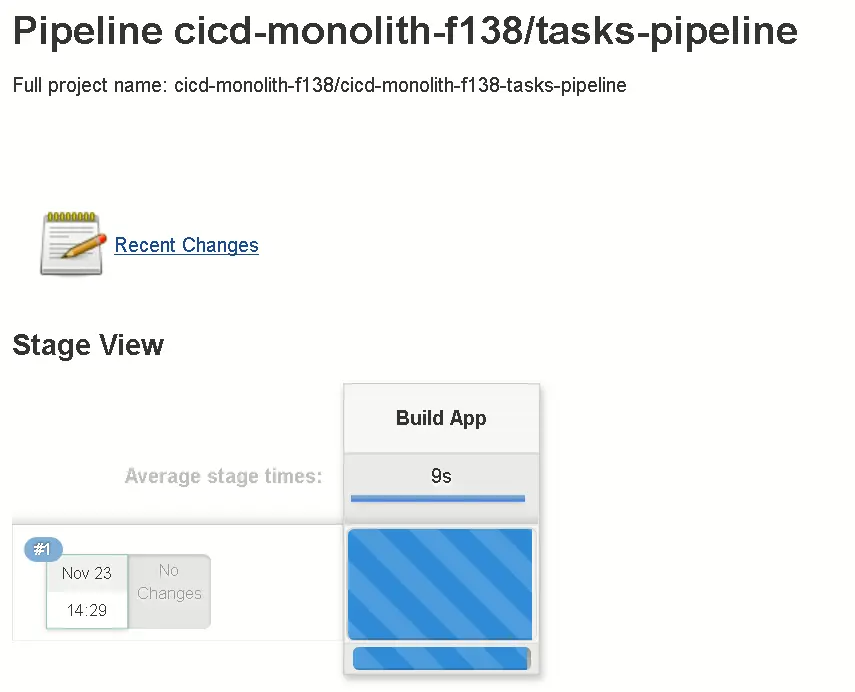This screenshot has width=855, height=692.
Task: Click the Recent Changes notepad icon
Action: click(x=72, y=243)
